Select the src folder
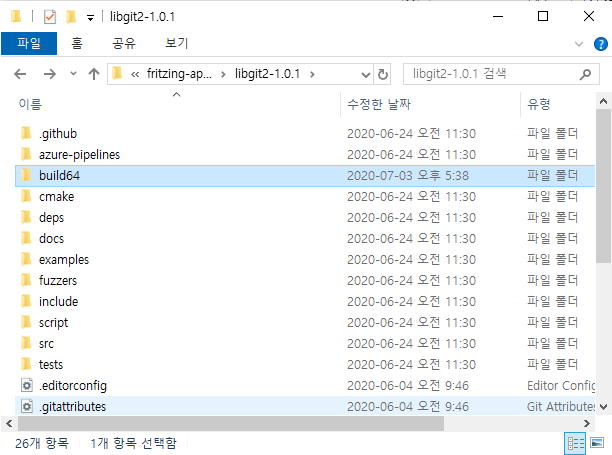Image resolution: width=612 pixels, height=455 pixels. click(305, 344)
